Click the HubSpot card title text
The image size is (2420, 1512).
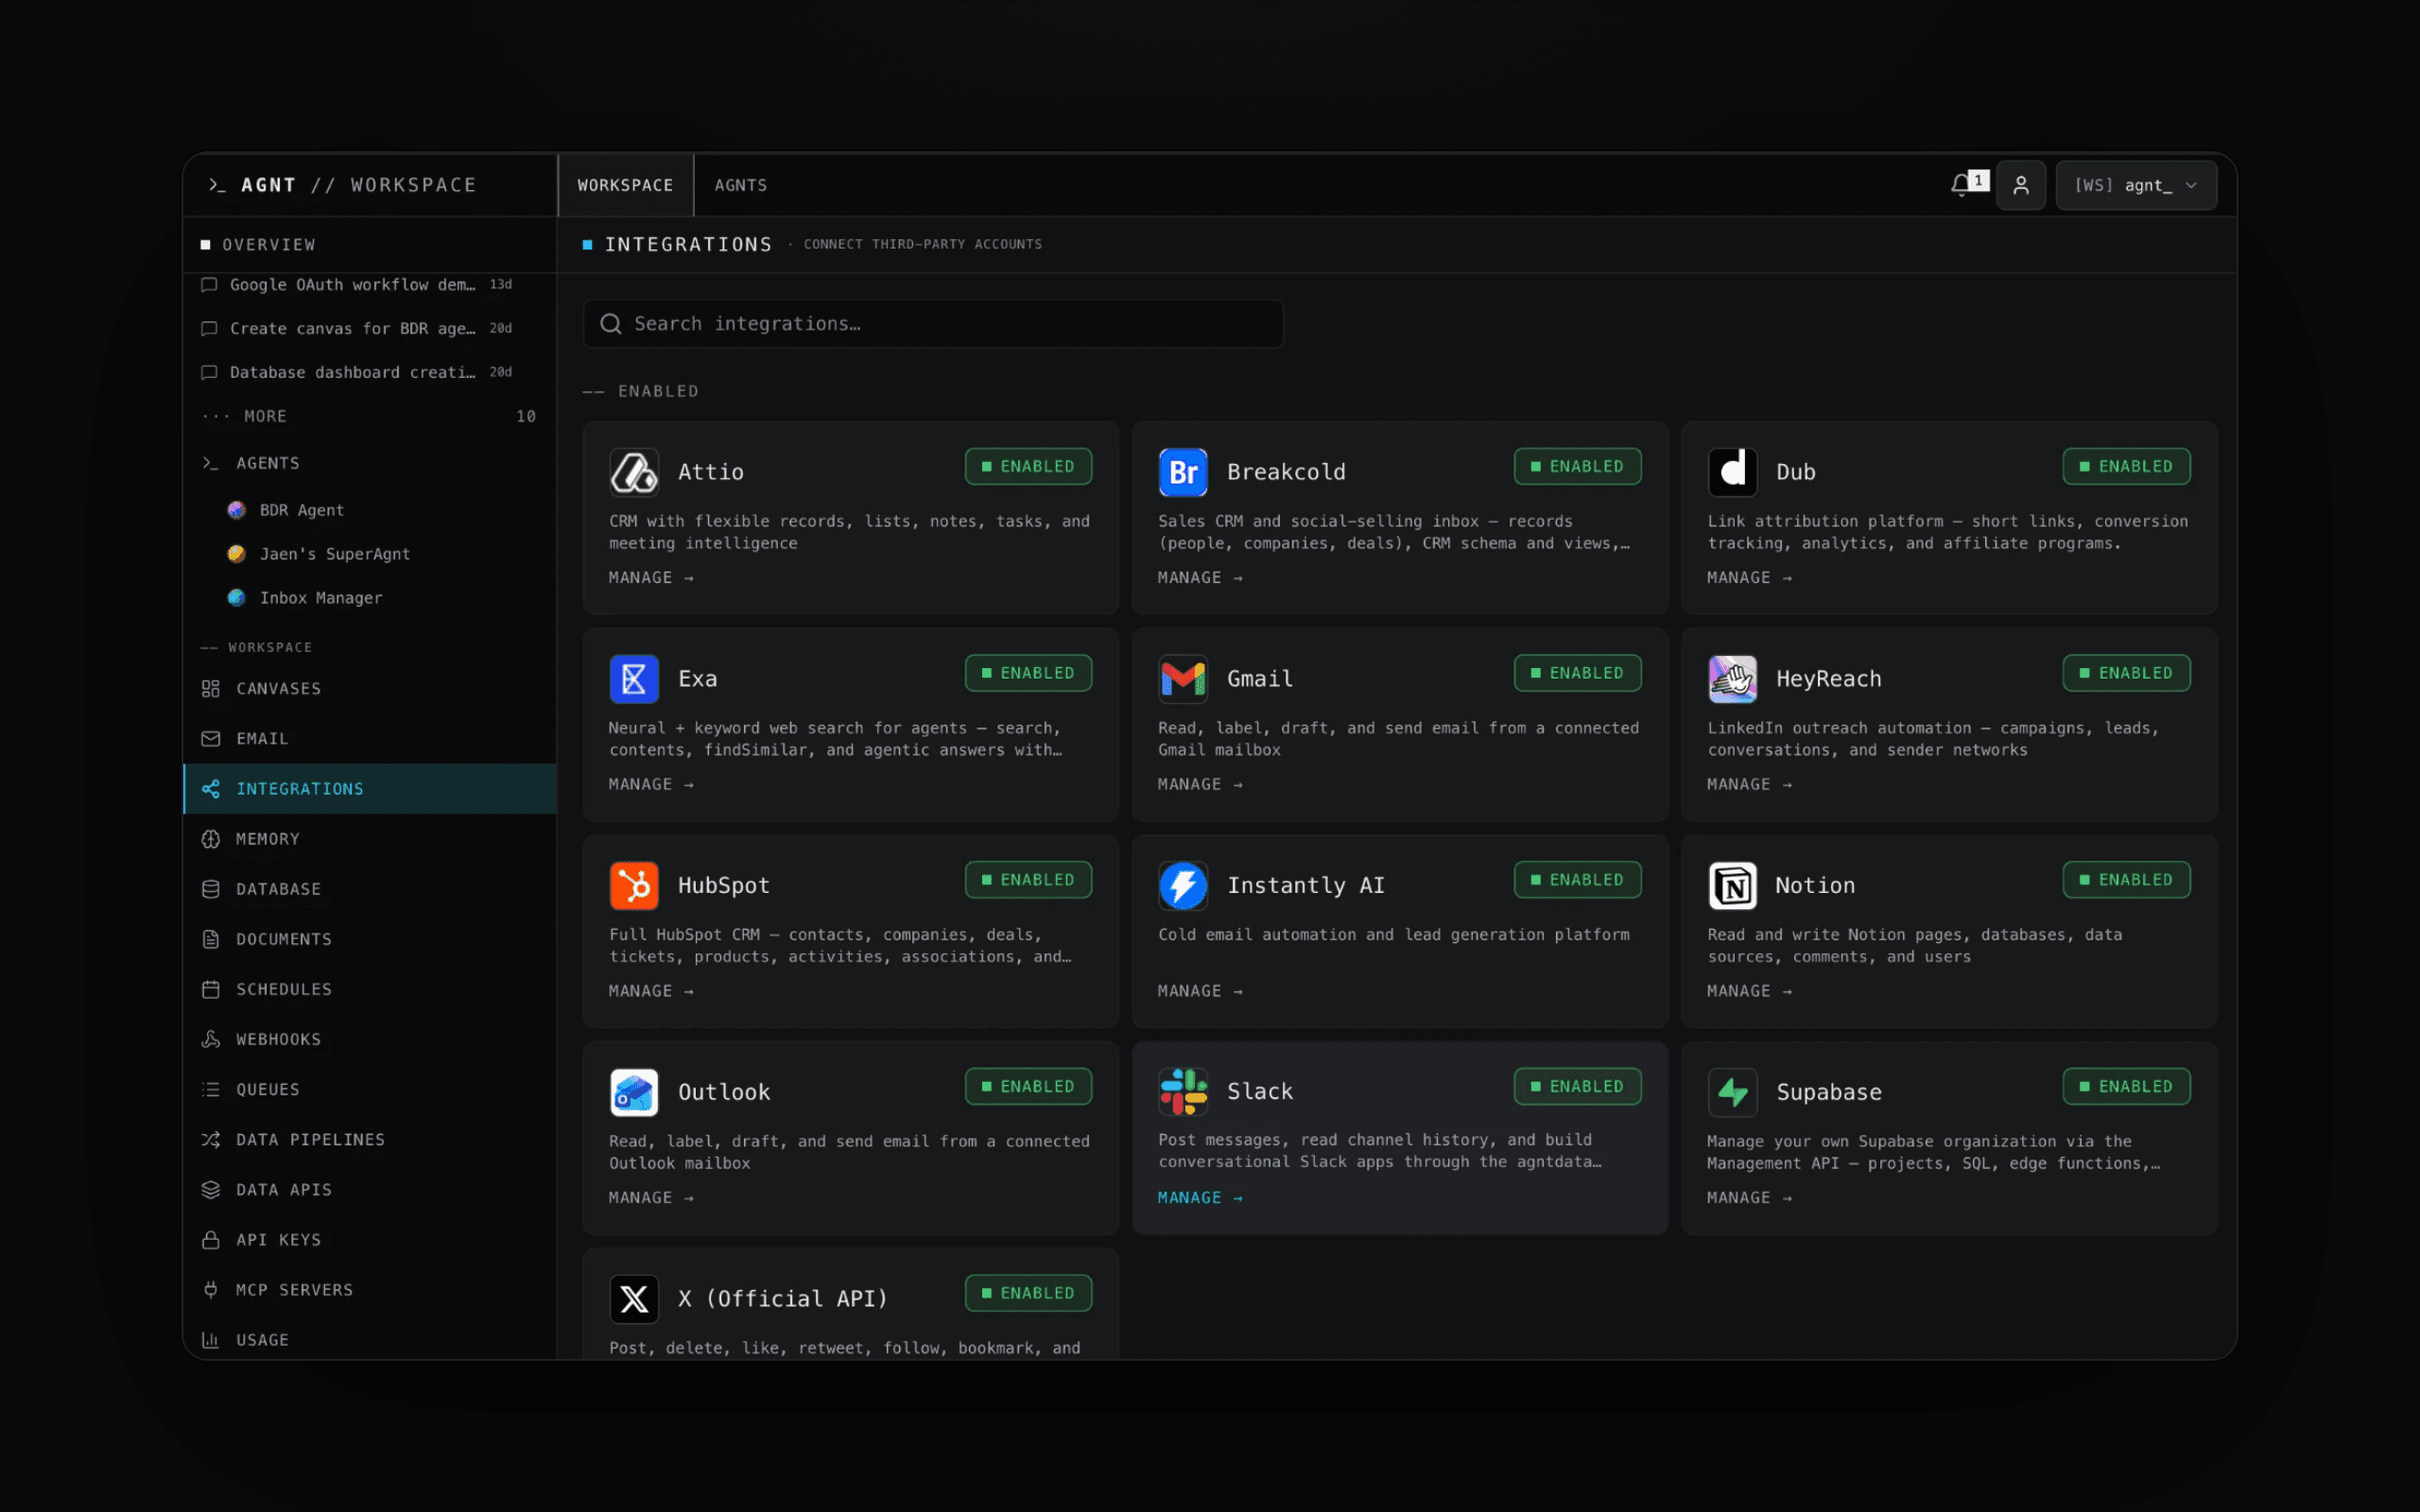coord(724,886)
